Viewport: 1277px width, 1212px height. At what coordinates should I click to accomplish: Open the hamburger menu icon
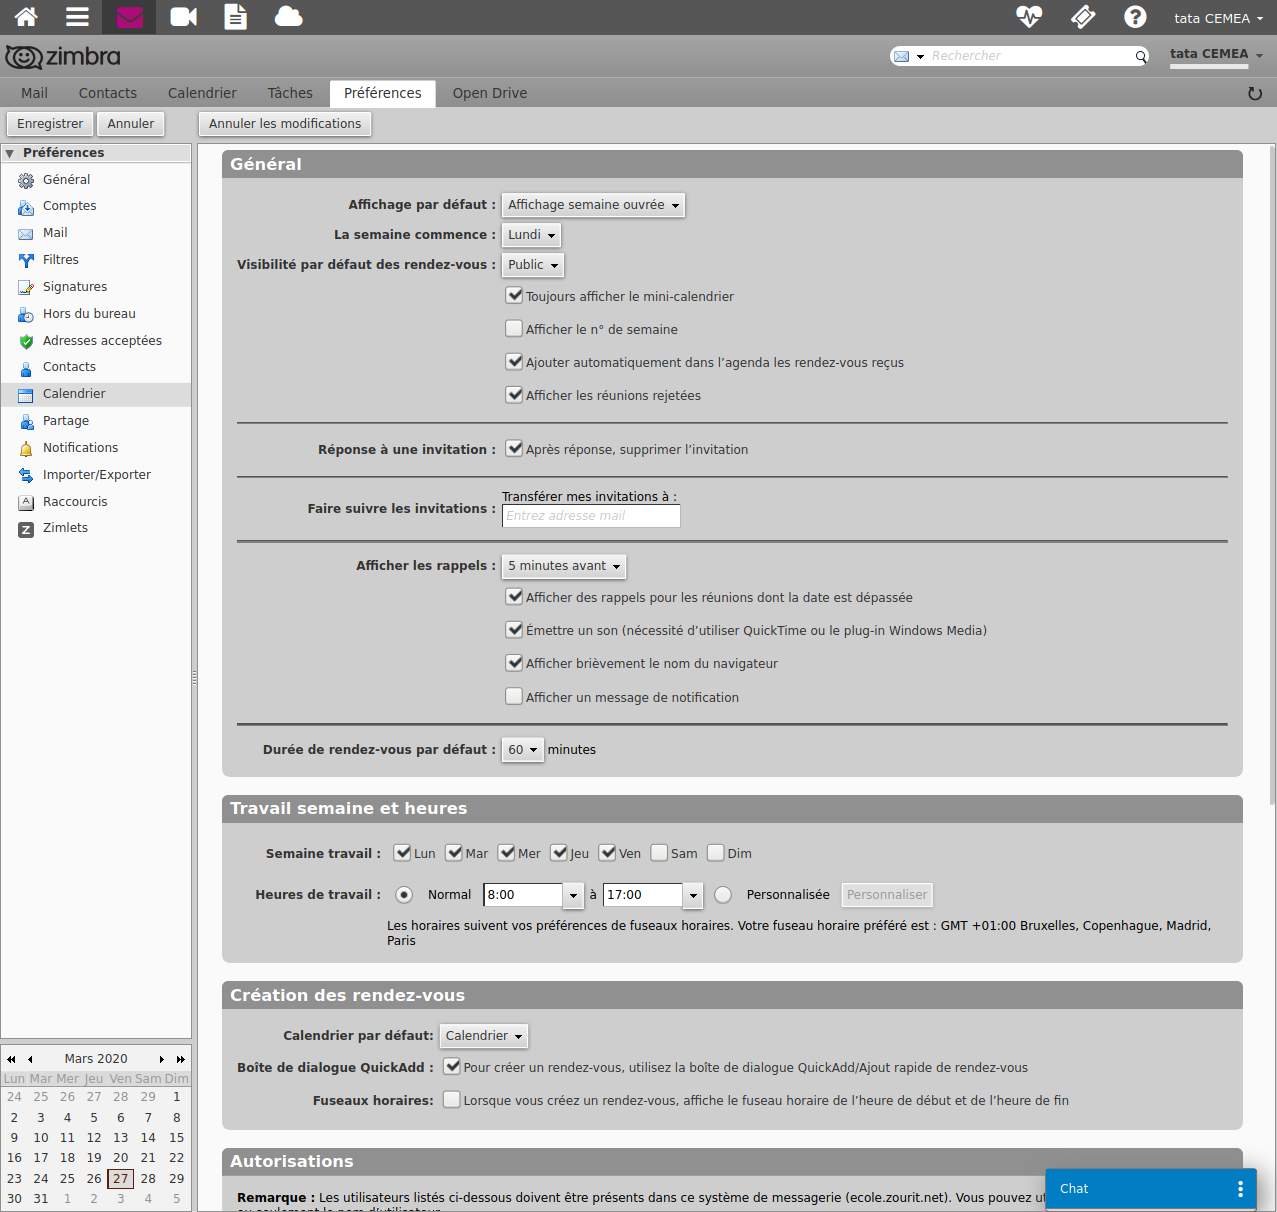[x=77, y=17]
